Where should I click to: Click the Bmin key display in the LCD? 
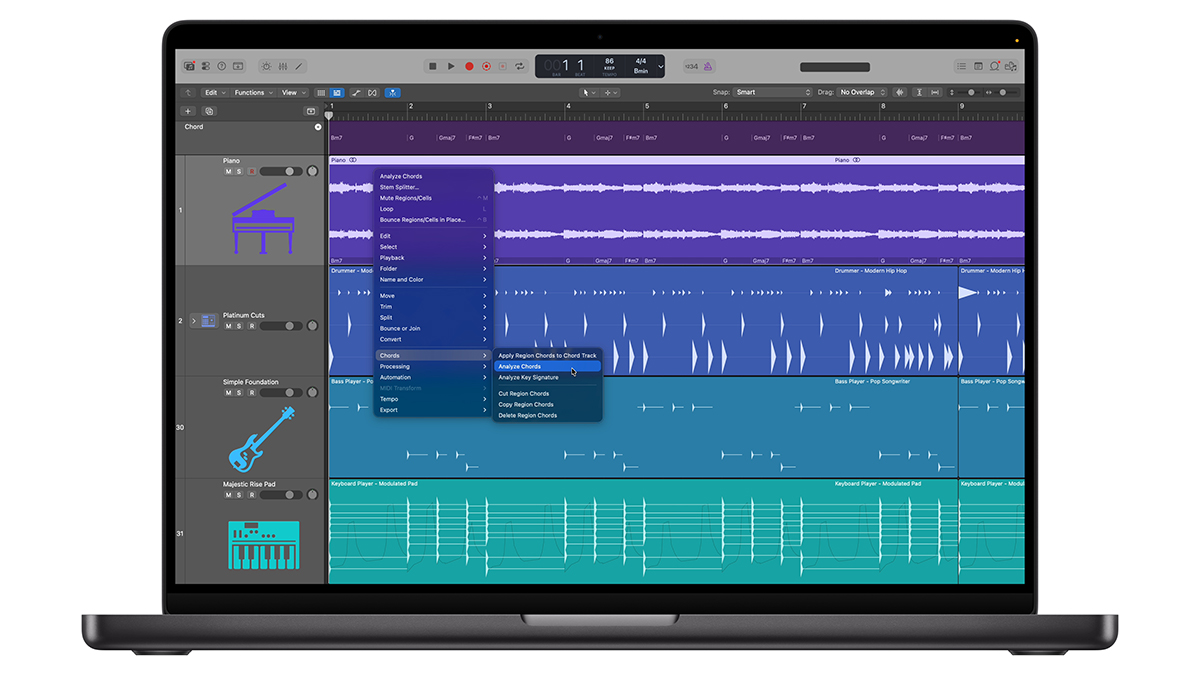[x=640, y=71]
